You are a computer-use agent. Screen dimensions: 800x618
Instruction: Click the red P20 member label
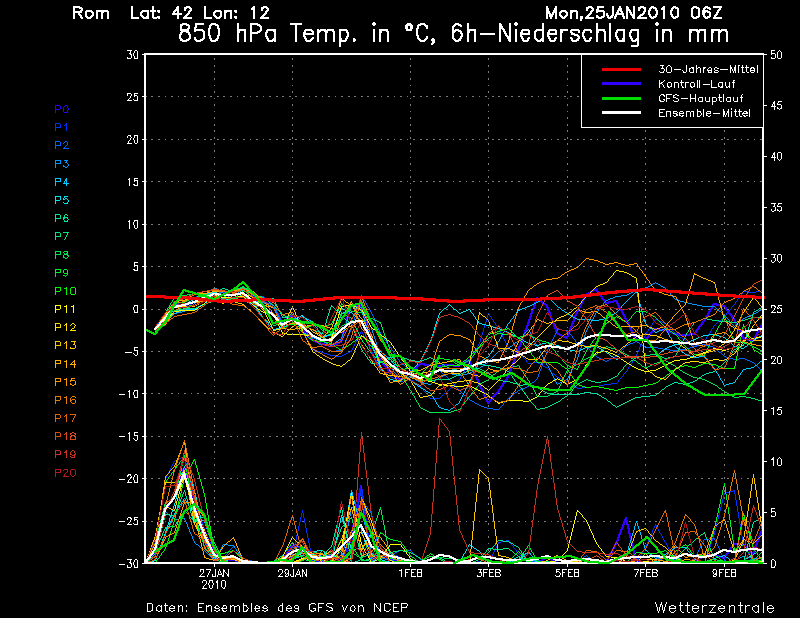(64, 473)
